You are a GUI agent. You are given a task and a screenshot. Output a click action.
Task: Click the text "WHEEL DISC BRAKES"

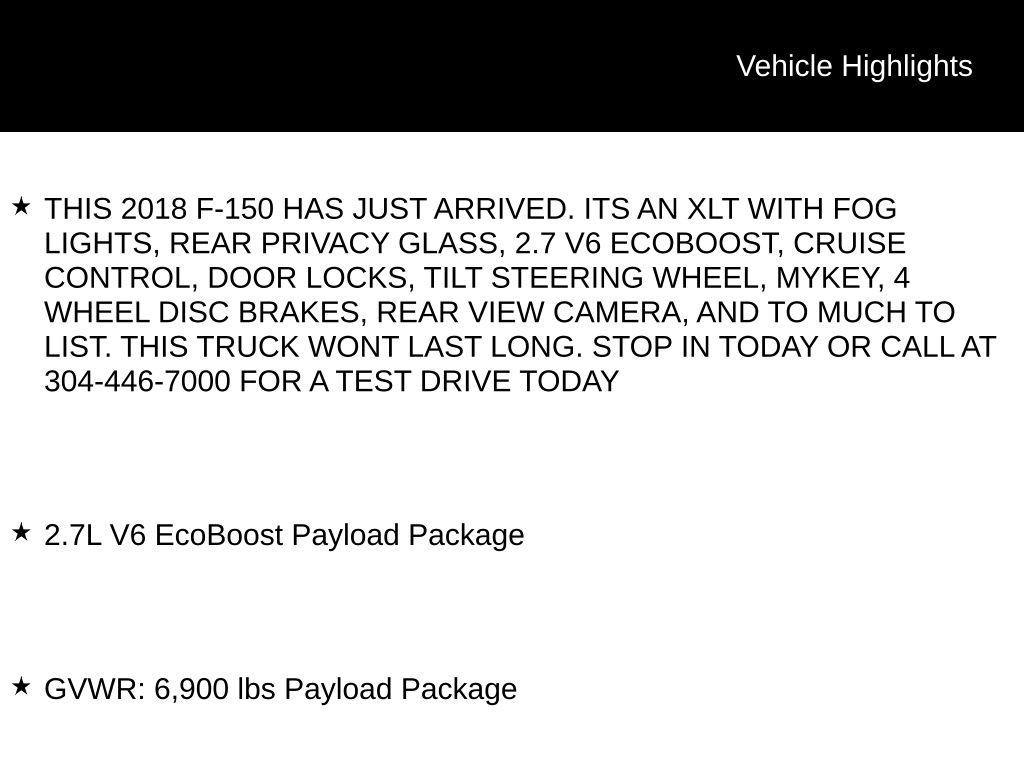tap(205, 312)
